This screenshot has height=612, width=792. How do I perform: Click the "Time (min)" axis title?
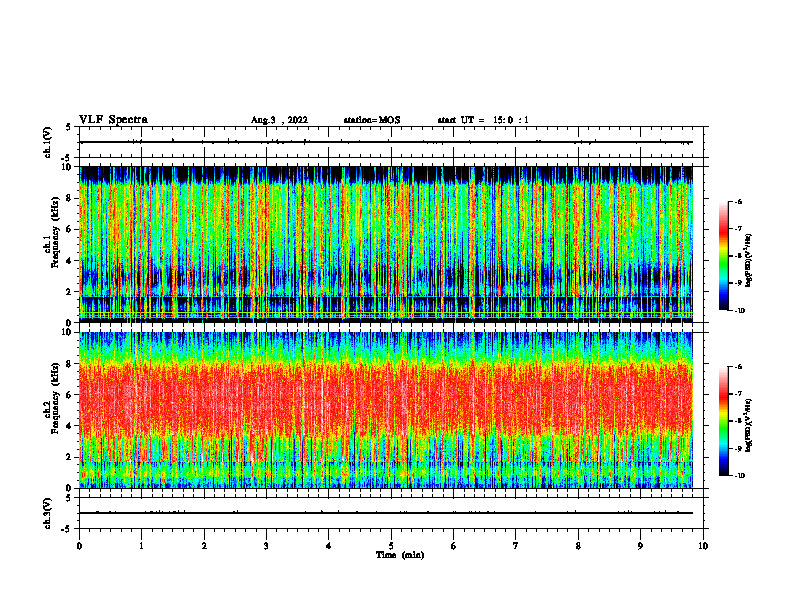tap(400, 555)
